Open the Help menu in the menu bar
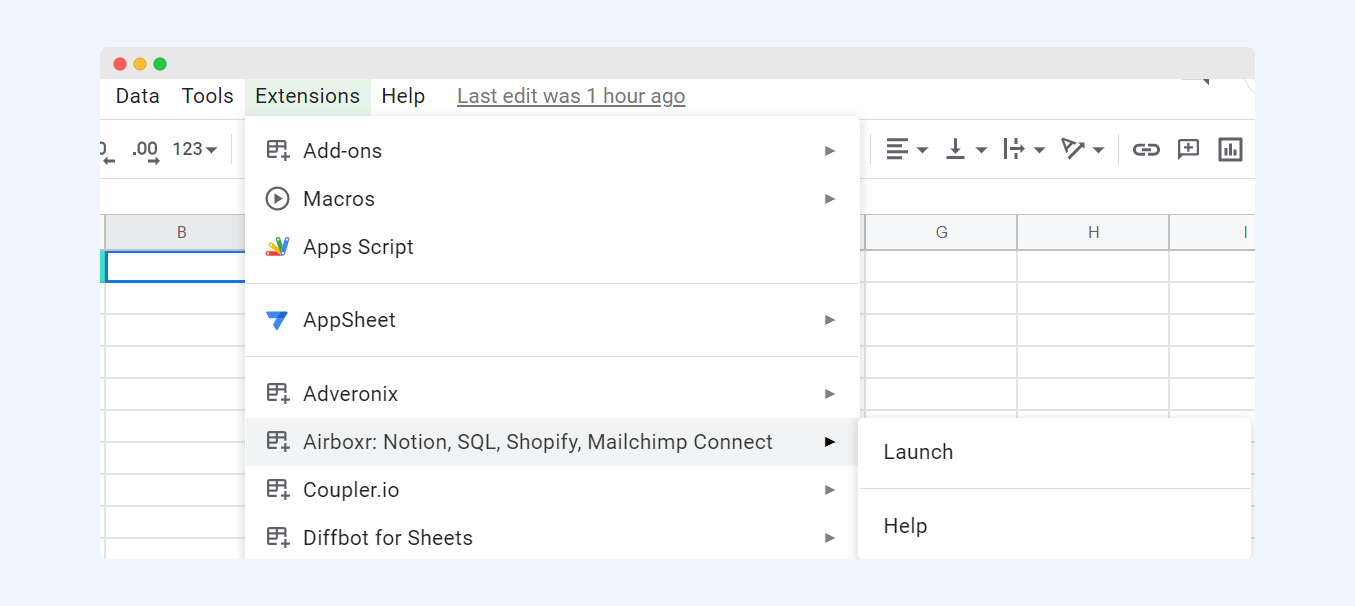 coord(403,96)
